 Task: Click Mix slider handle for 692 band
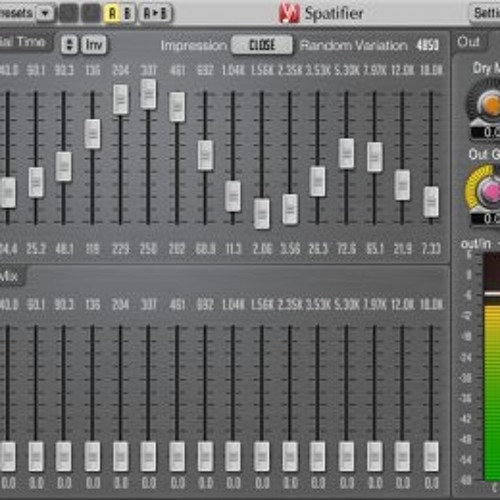click(x=205, y=456)
